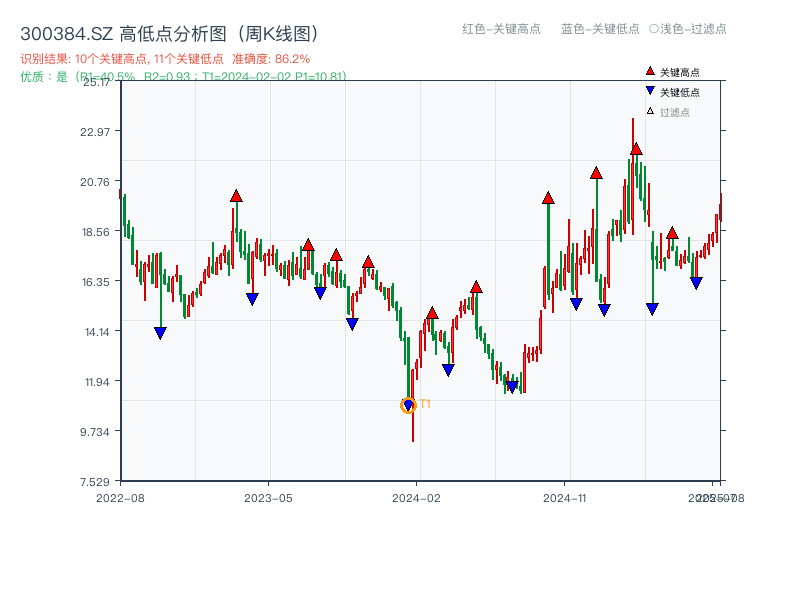Select the rightmost blue key-low triangle
800x600 pixels.
click(696, 283)
